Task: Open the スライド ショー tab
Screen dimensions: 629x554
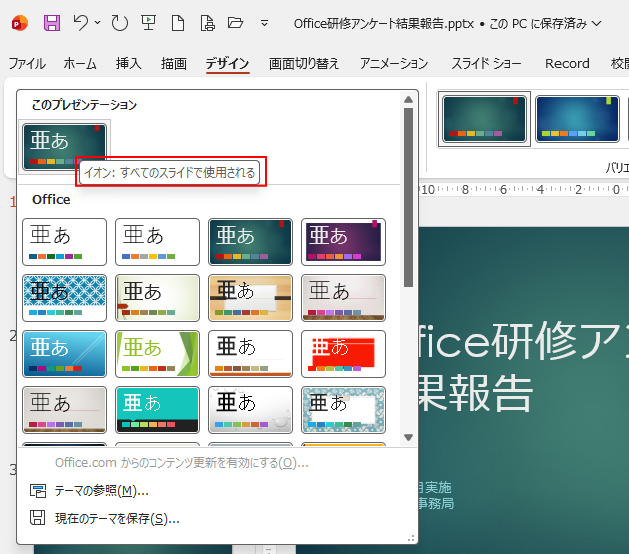Action: pos(486,63)
